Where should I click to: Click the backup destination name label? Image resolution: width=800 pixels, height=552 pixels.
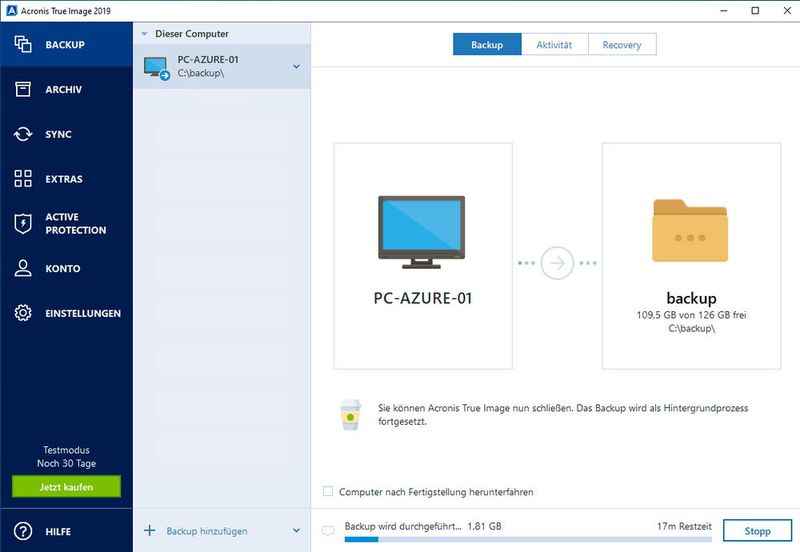(691, 298)
